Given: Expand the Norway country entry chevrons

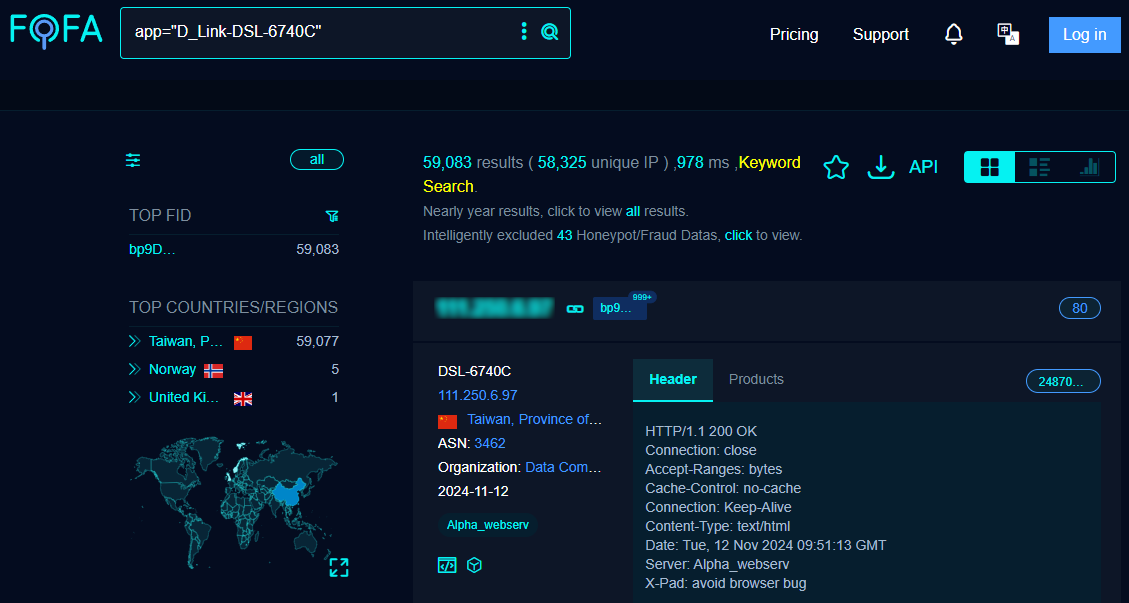Looking at the screenshot, I should 135,370.
